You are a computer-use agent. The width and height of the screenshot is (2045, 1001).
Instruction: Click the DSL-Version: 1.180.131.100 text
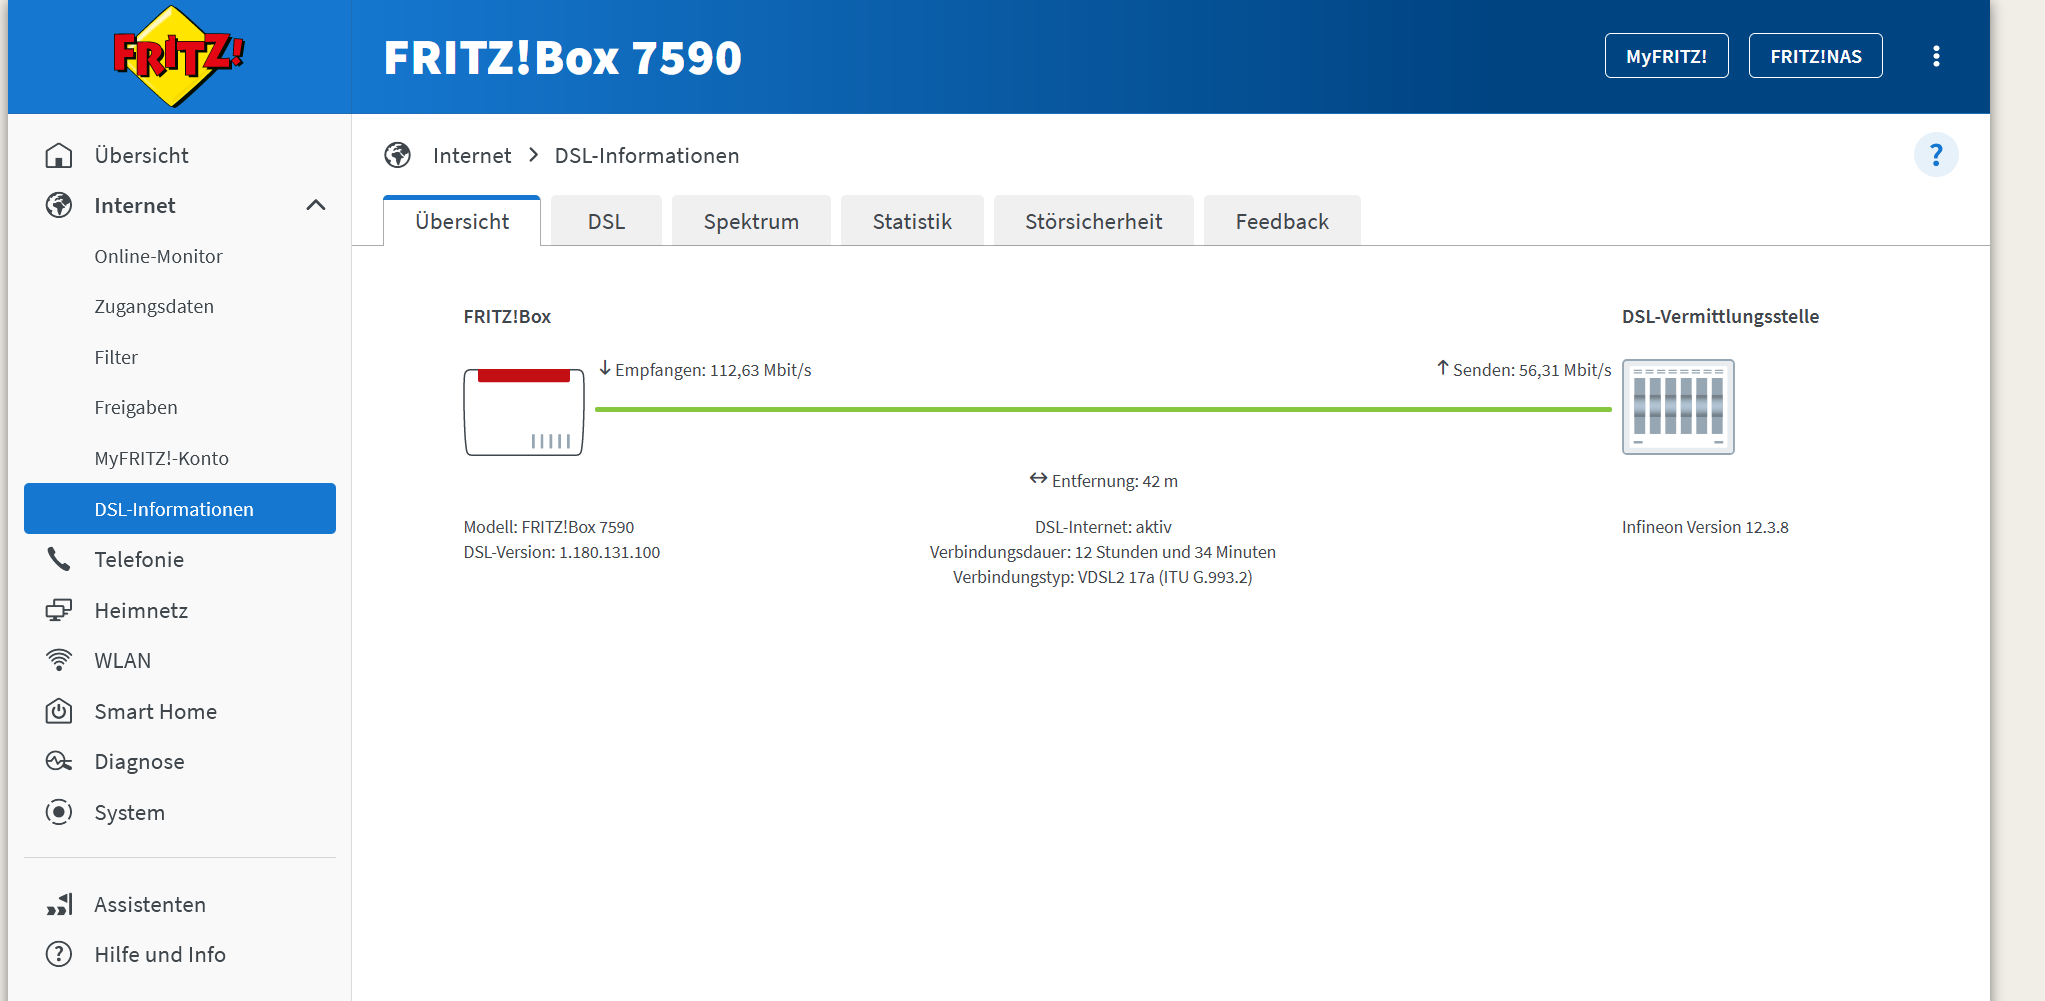562,552
